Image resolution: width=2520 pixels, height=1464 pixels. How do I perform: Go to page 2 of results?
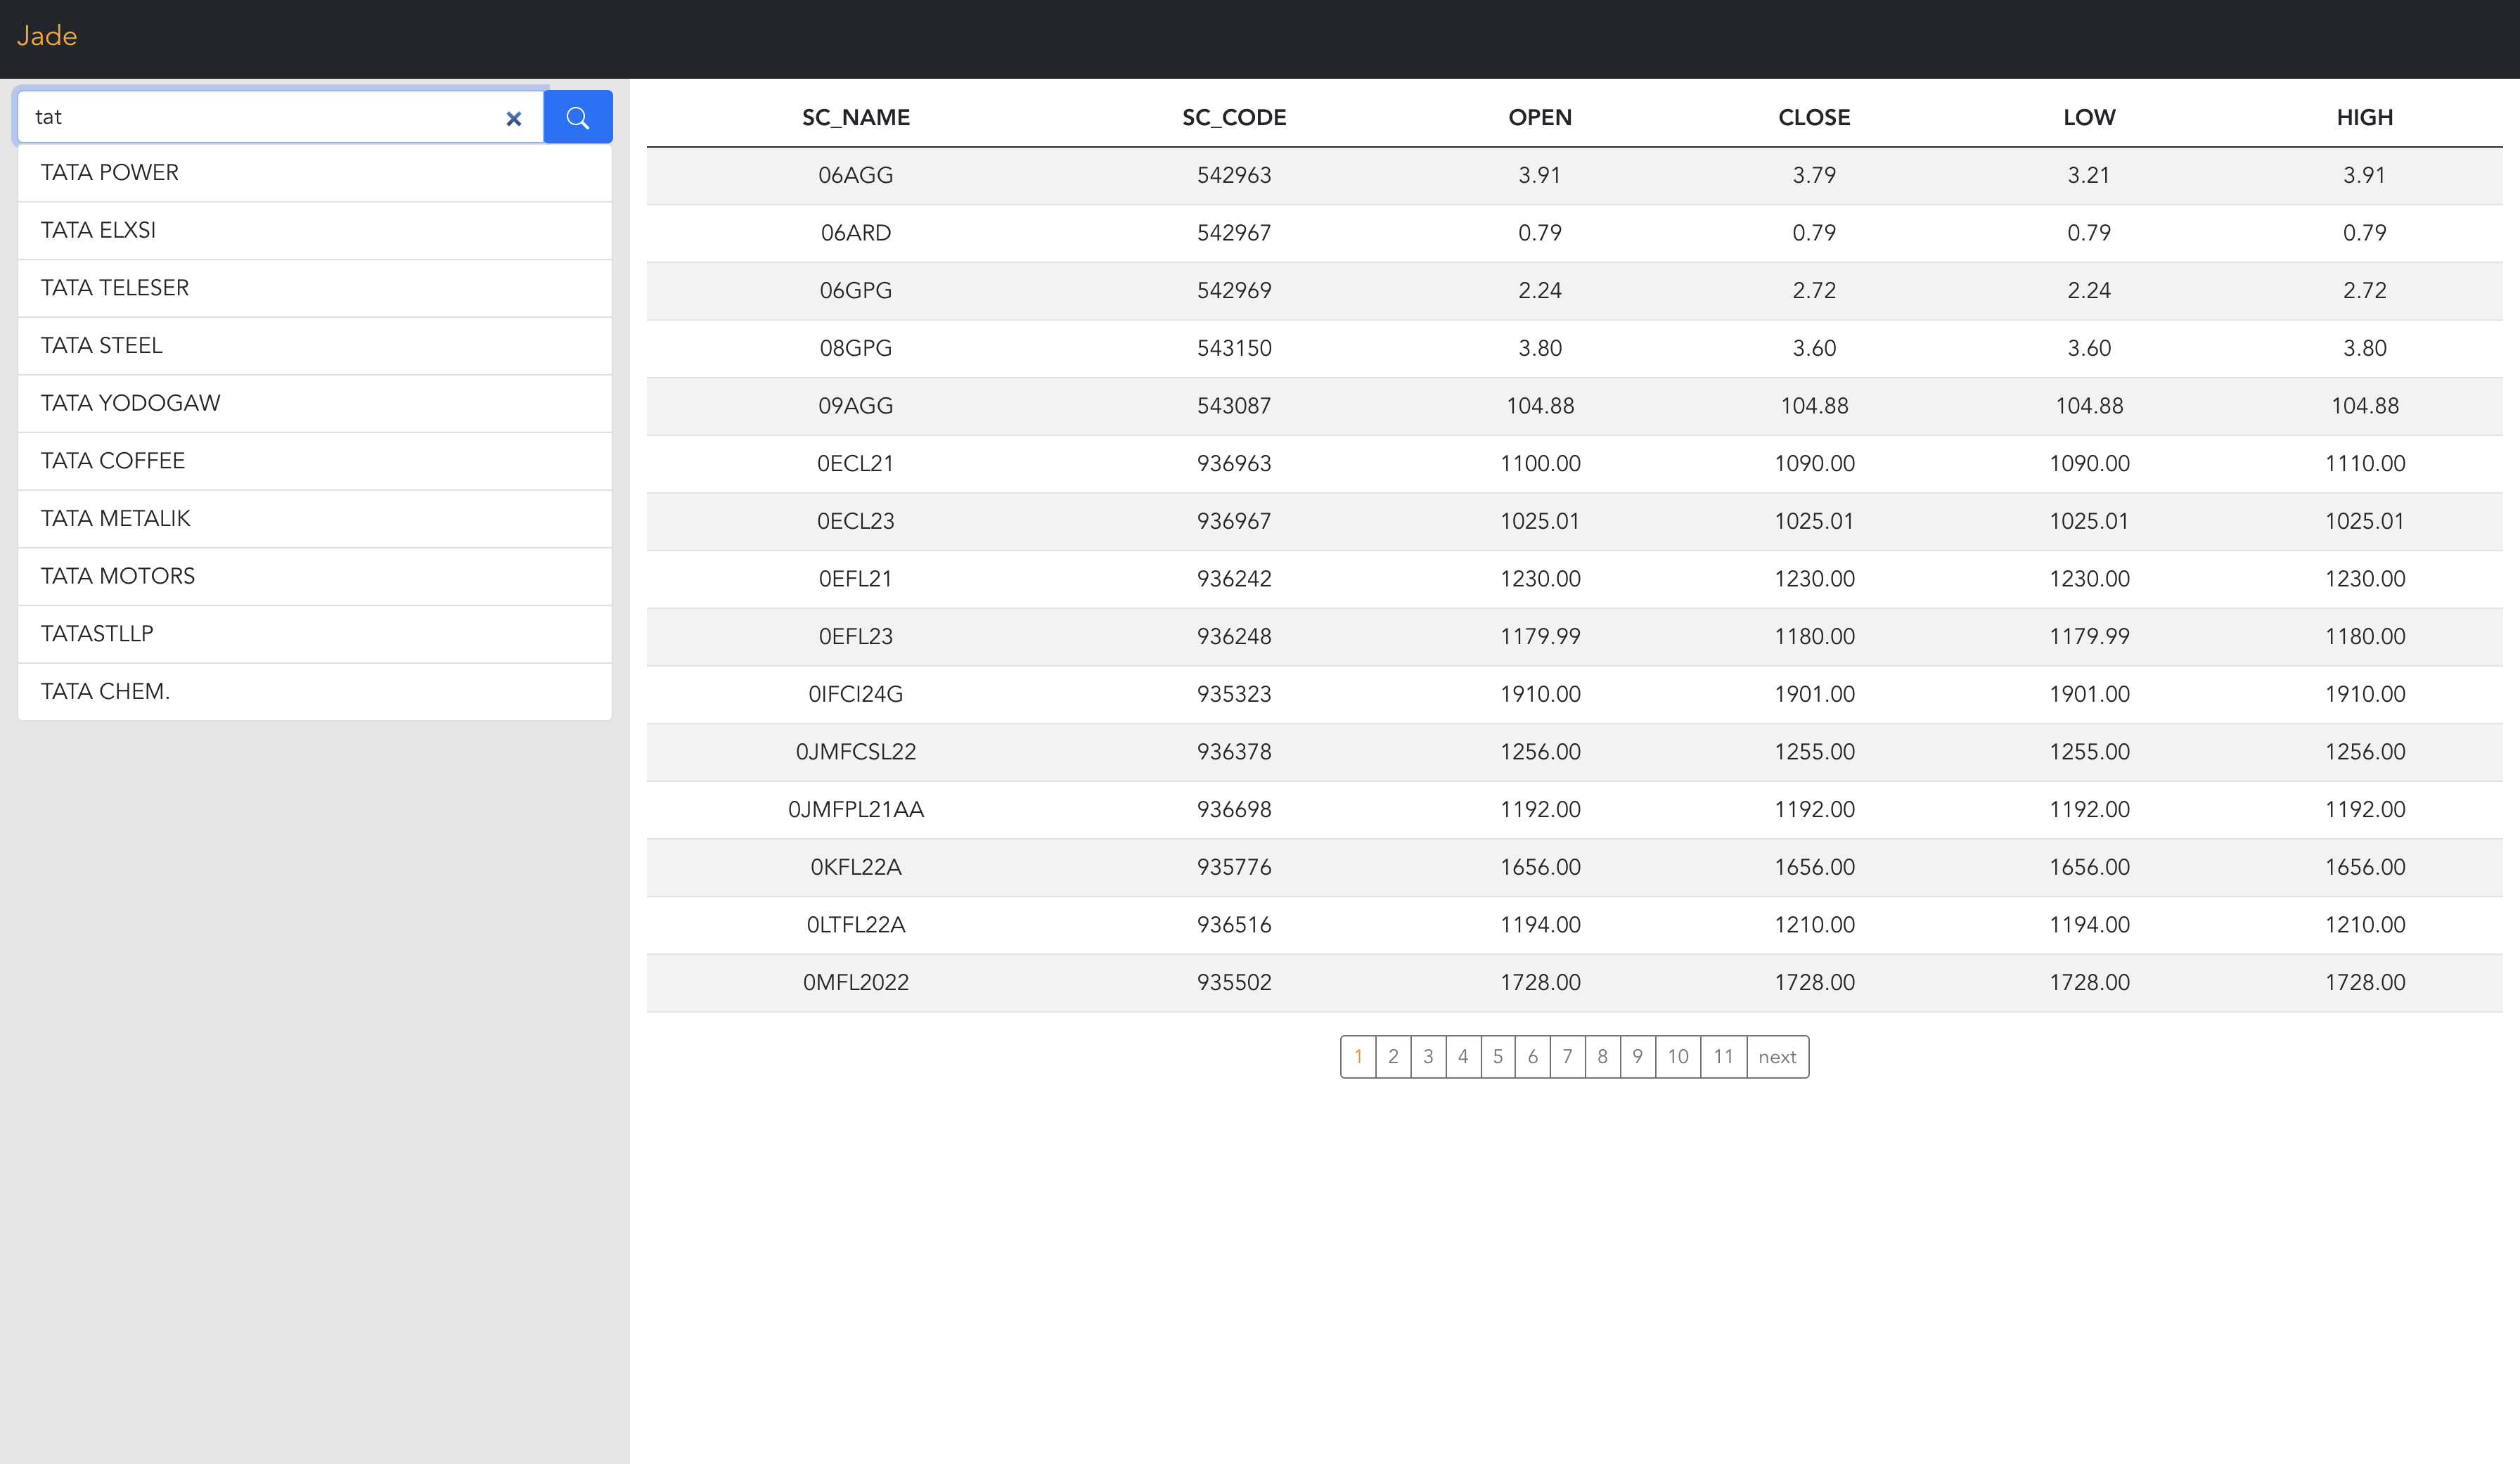pos(1393,1056)
